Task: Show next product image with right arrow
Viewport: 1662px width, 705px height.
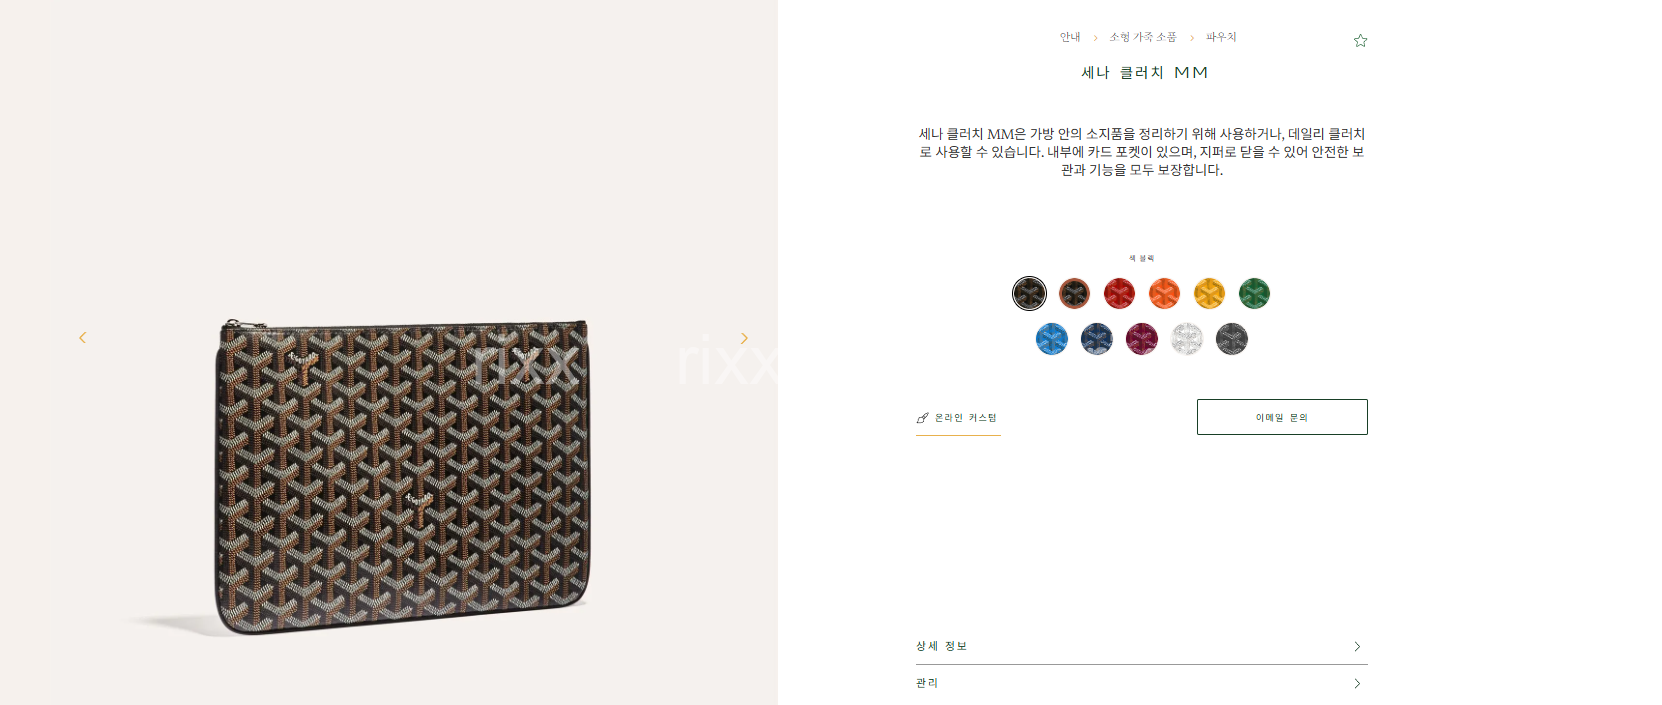Action: pos(744,338)
